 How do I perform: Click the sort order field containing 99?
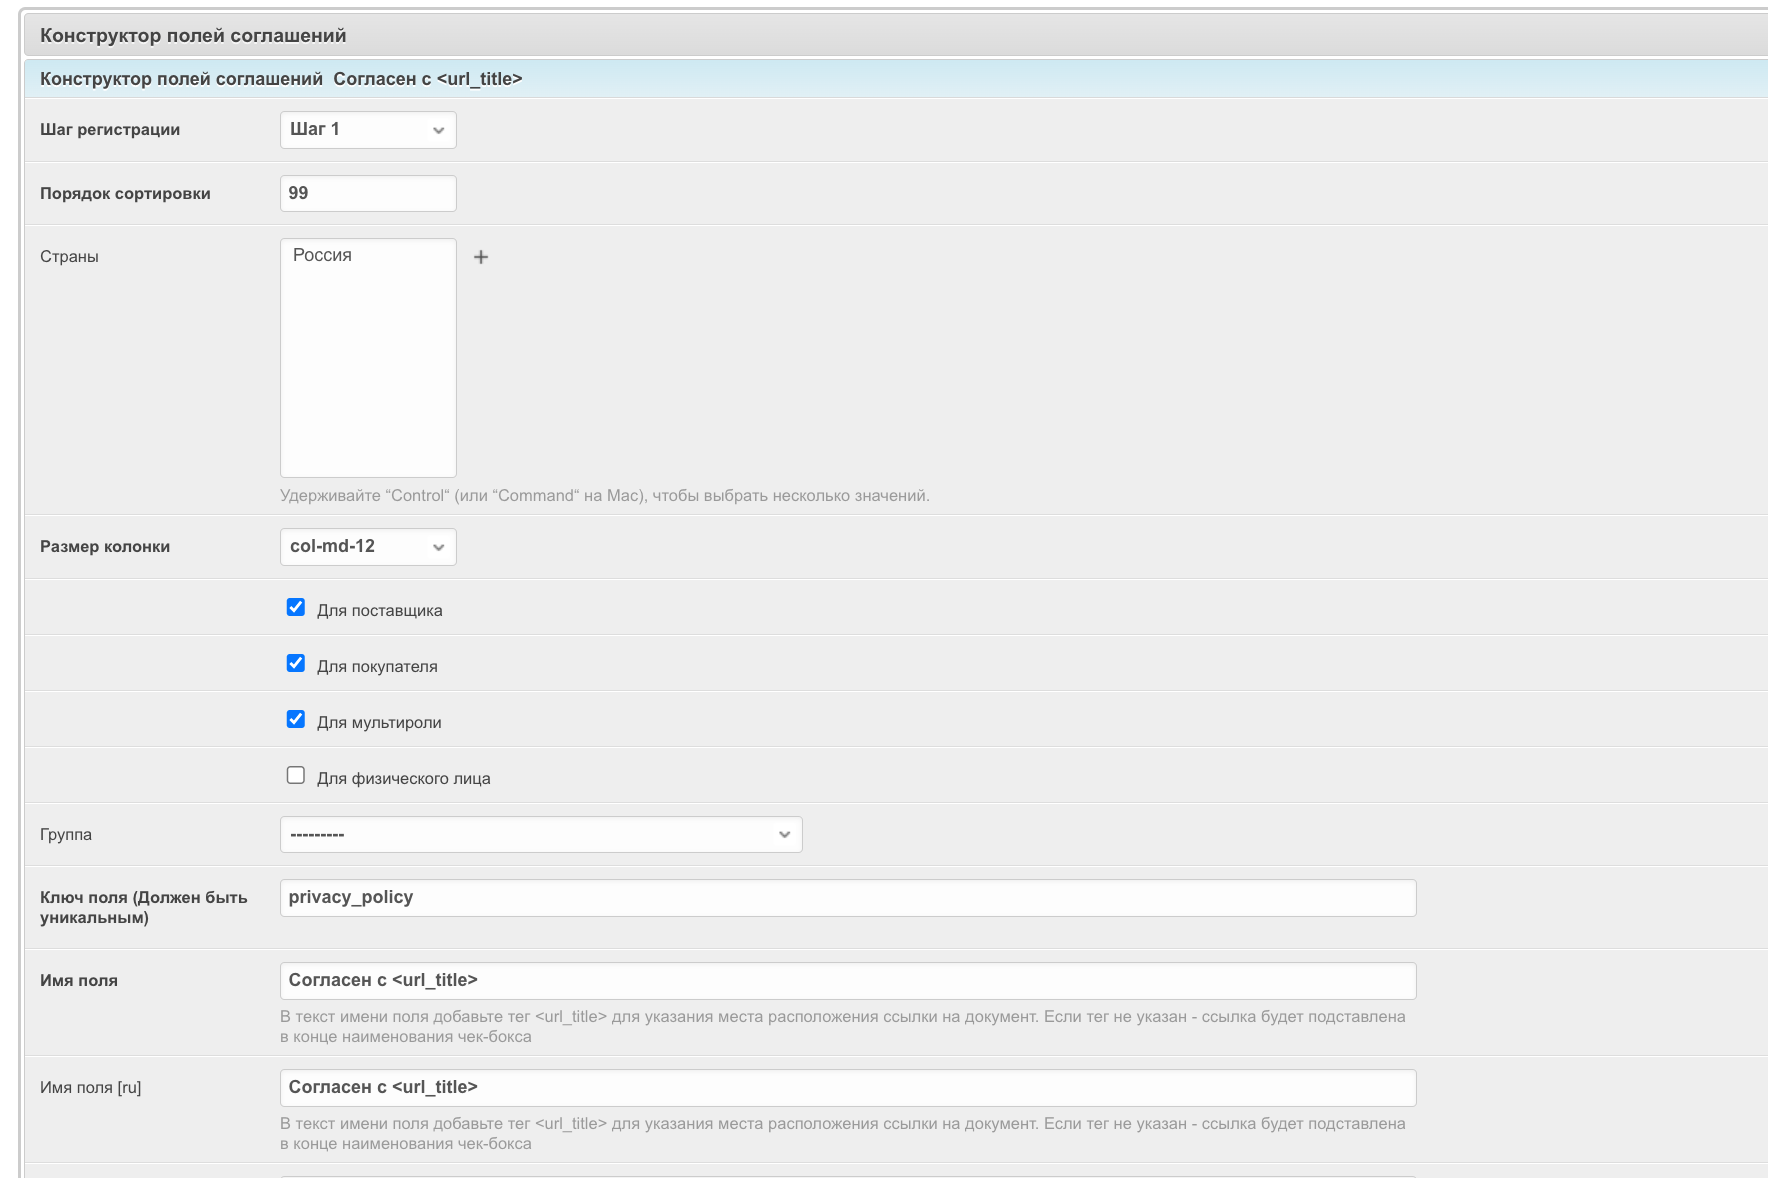[x=368, y=194]
